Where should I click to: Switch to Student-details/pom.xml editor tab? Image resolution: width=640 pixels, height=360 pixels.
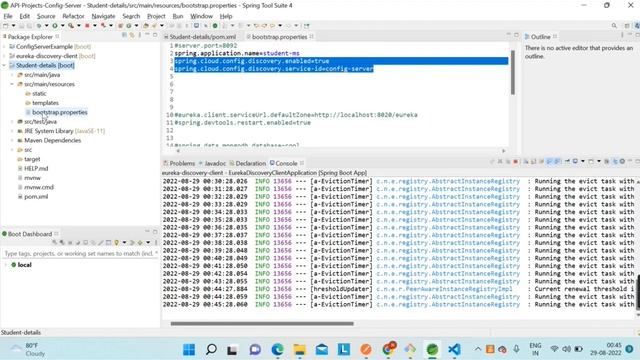tap(202, 37)
